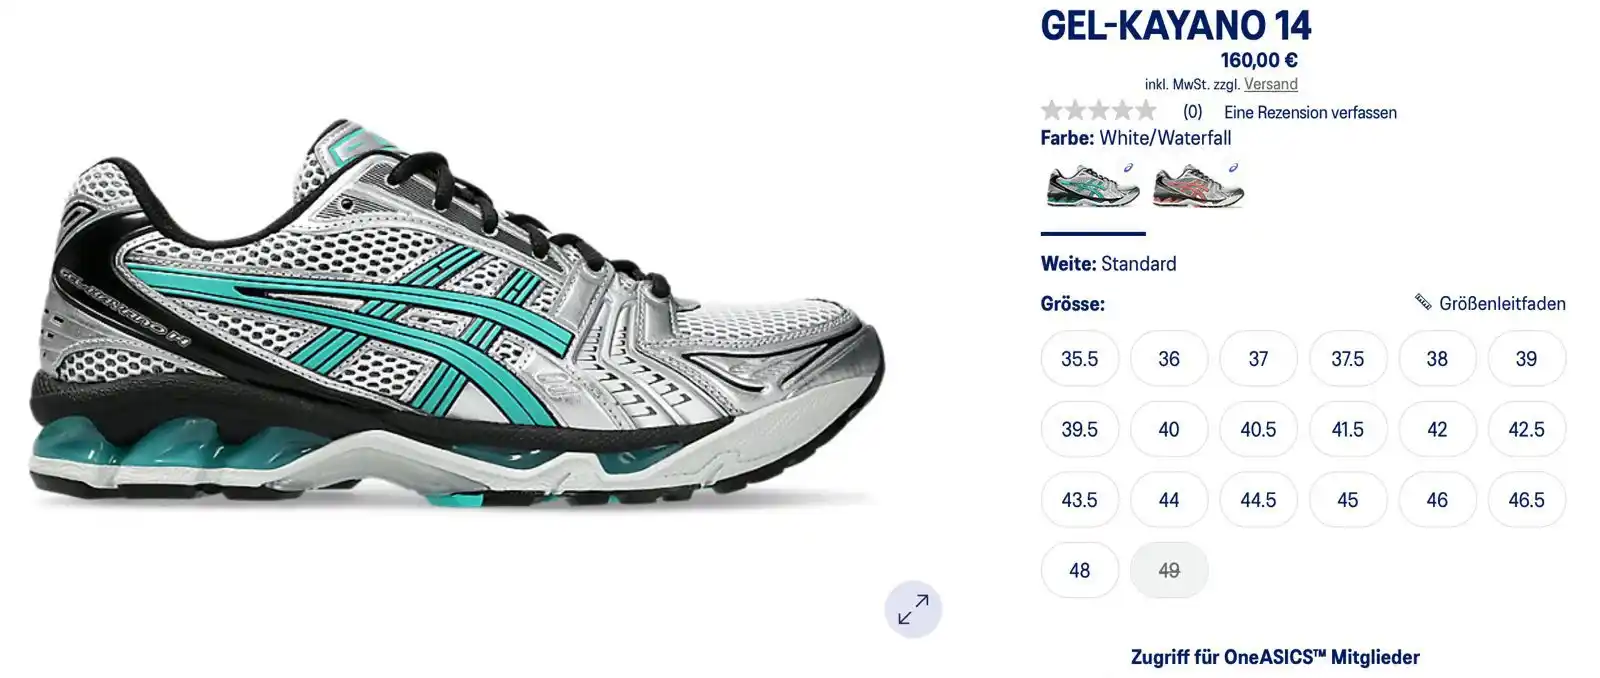
Task: Select the red colorway shoe thumbnail
Action: [1198, 185]
